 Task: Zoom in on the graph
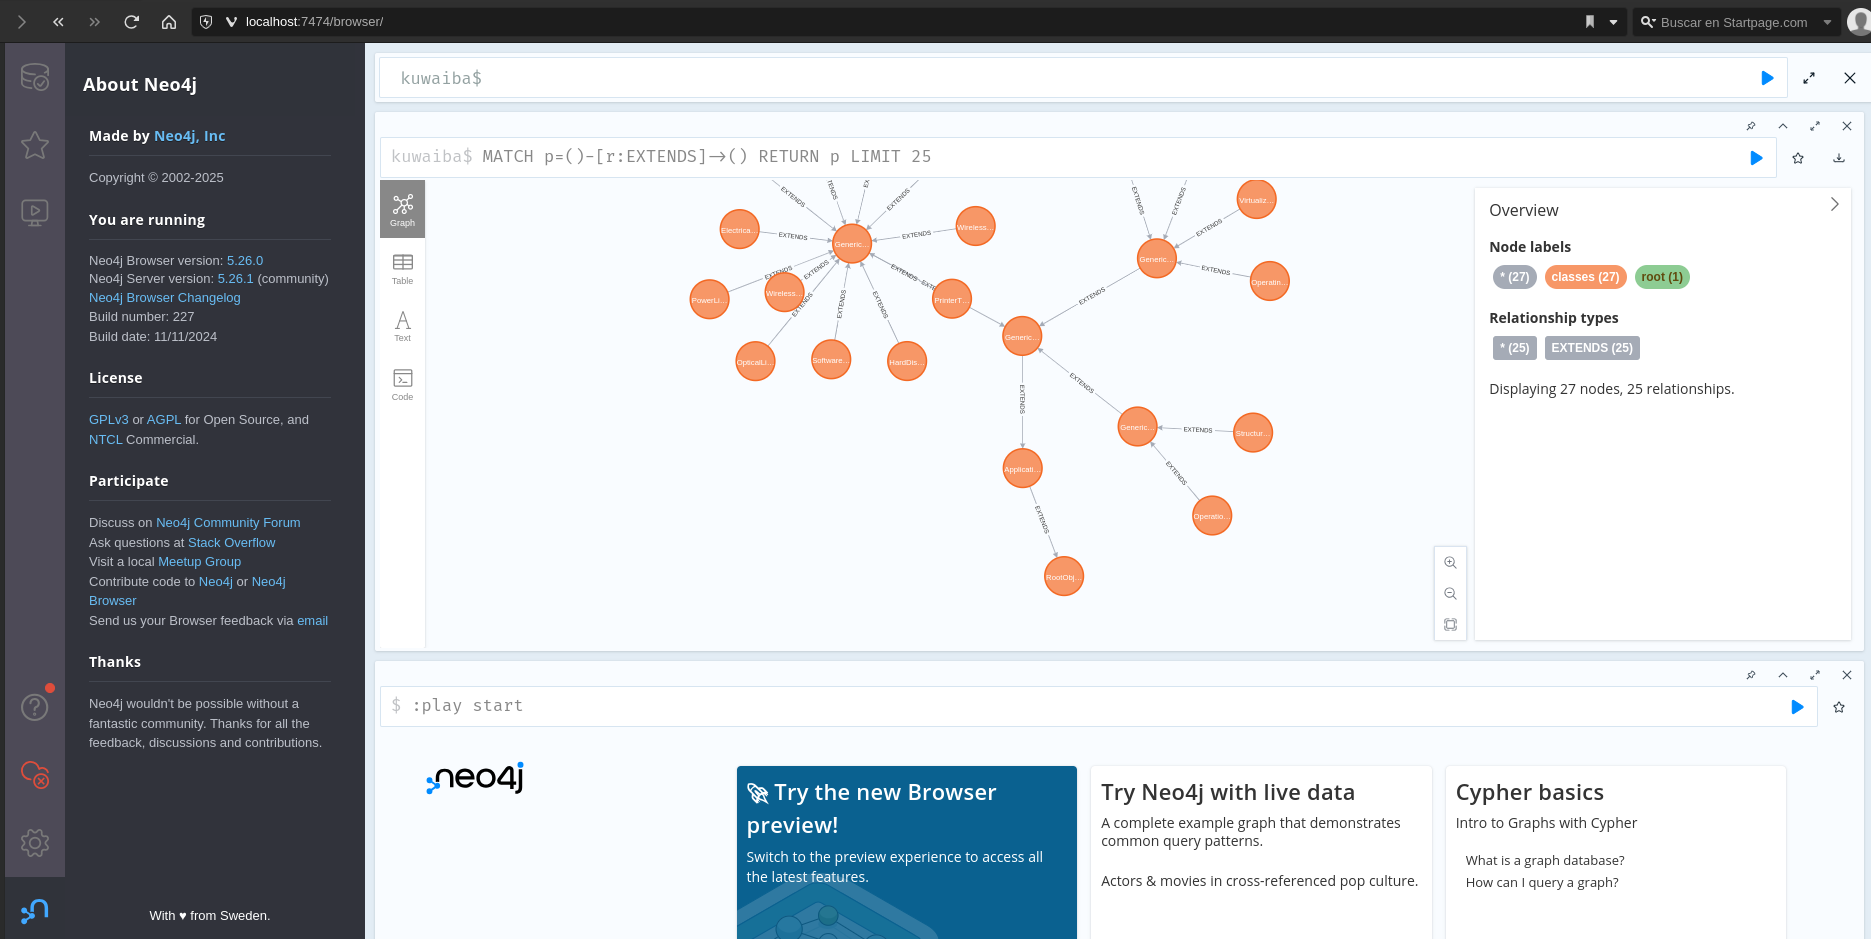point(1450,563)
